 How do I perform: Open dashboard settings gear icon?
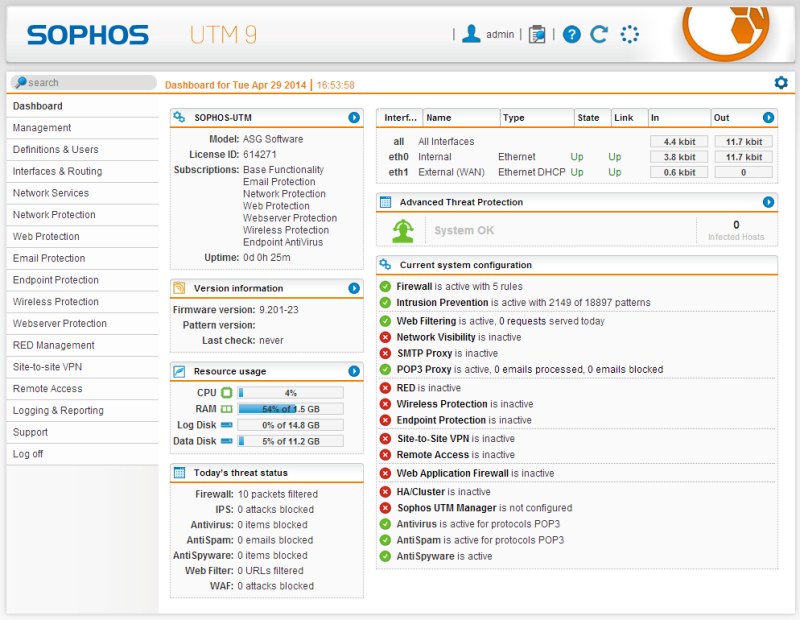781,83
